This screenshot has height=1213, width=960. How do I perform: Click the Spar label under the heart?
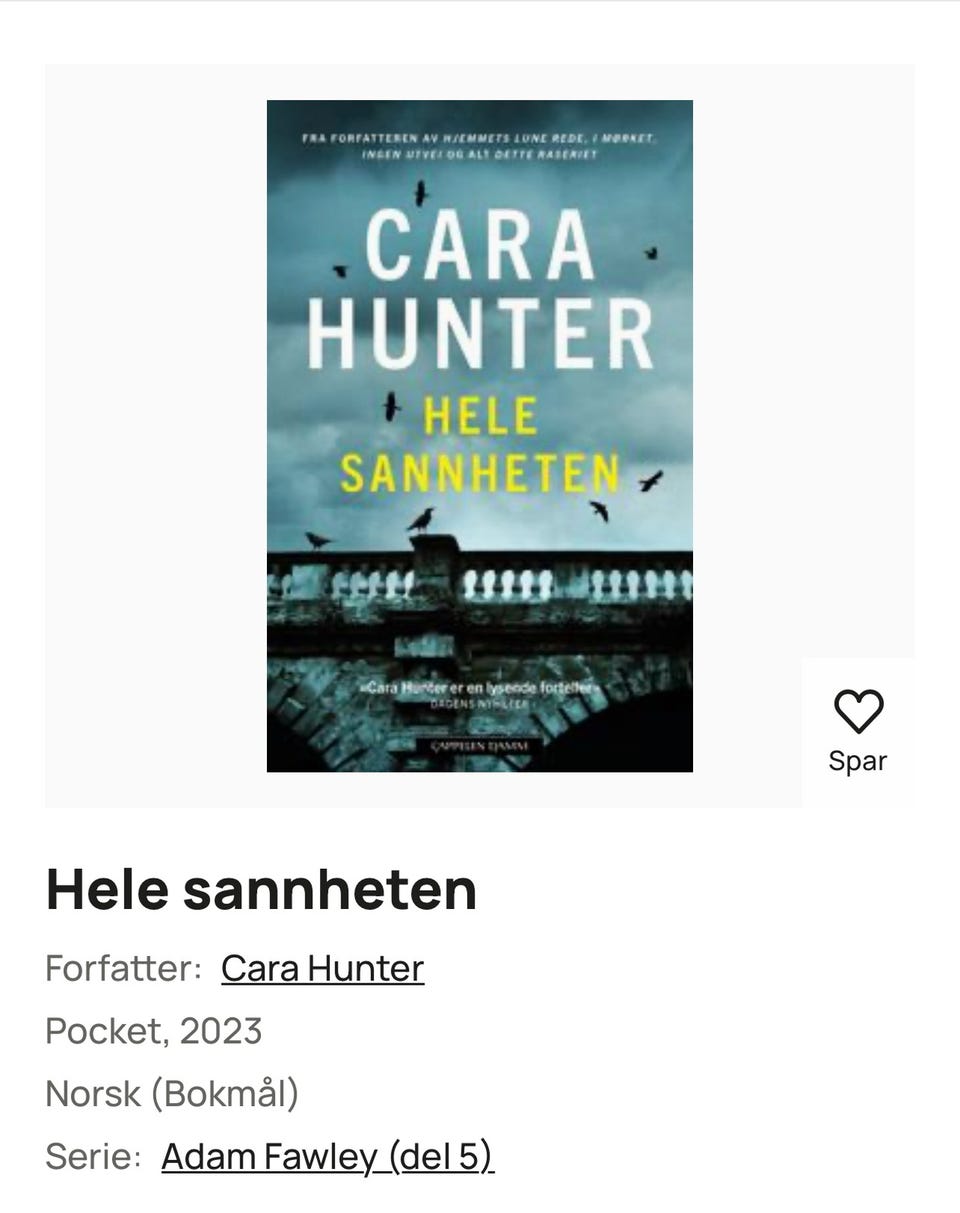pos(858,761)
